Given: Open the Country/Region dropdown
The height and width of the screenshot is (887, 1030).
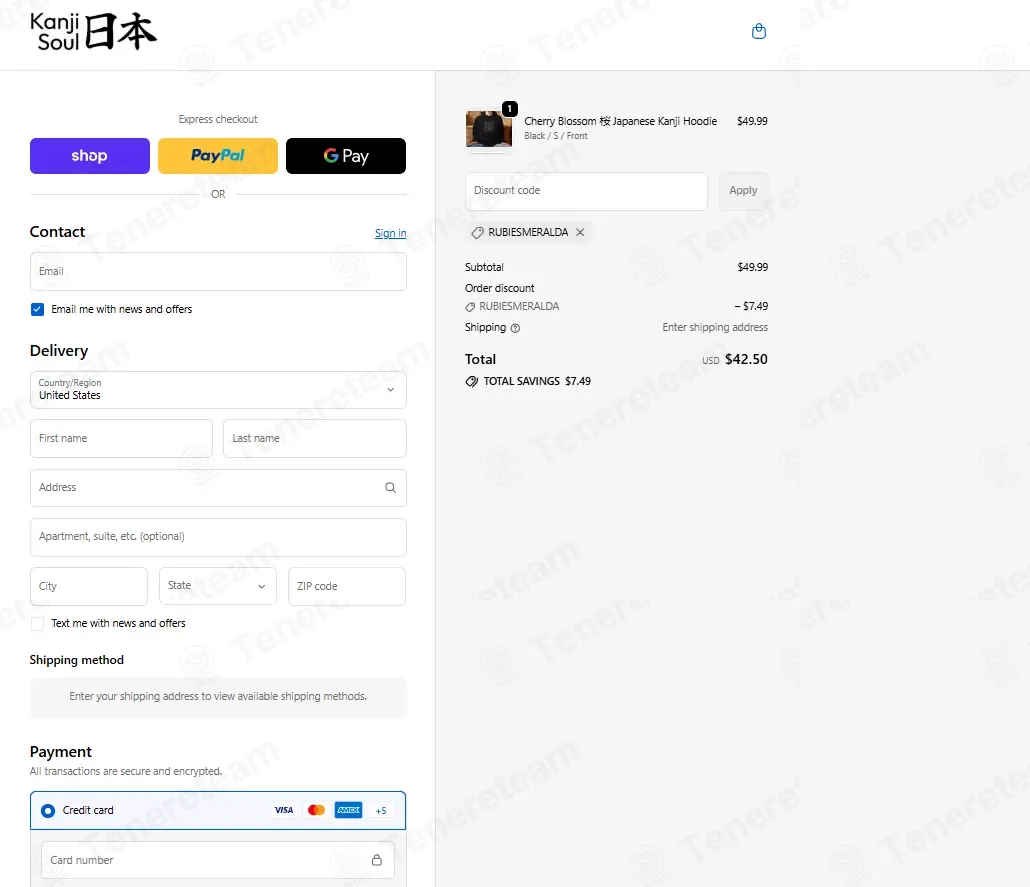Looking at the screenshot, I should point(218,390).
